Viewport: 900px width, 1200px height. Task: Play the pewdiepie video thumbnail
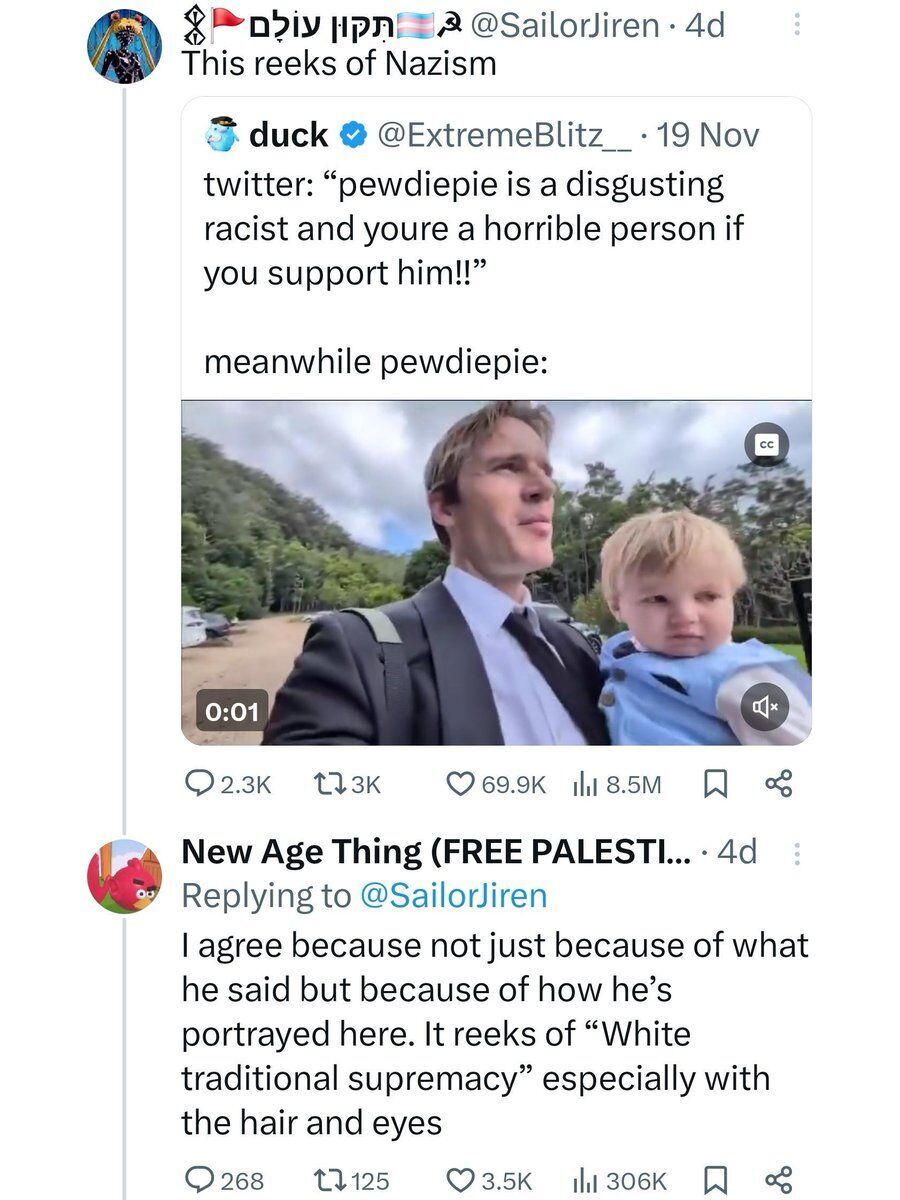496,573
